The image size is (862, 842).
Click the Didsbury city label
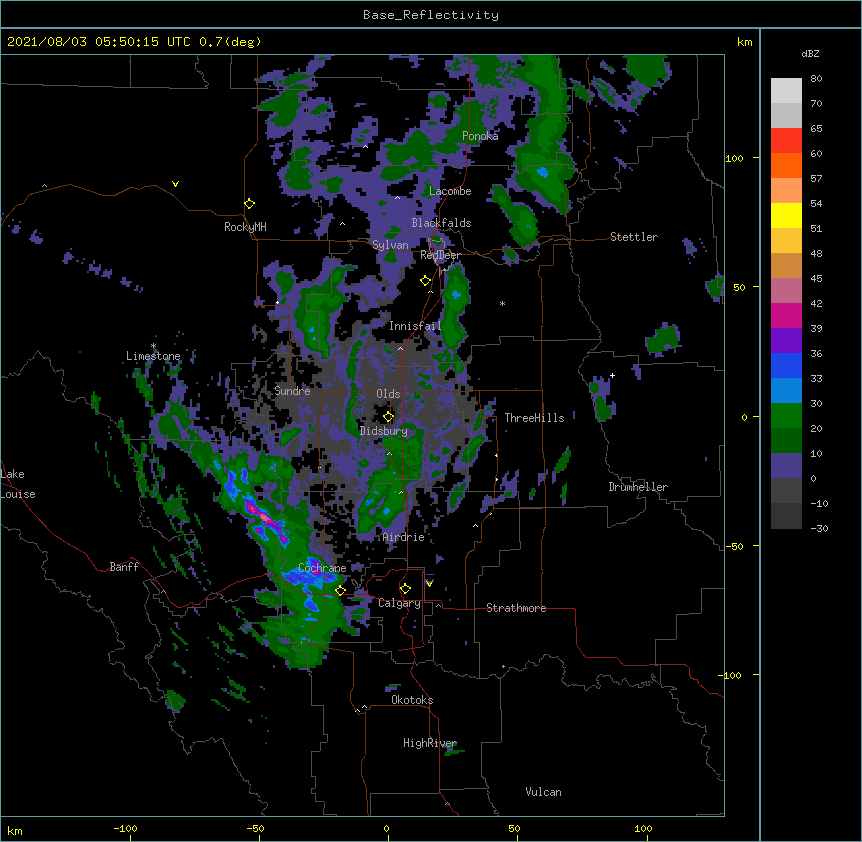(x=384, y=431)
